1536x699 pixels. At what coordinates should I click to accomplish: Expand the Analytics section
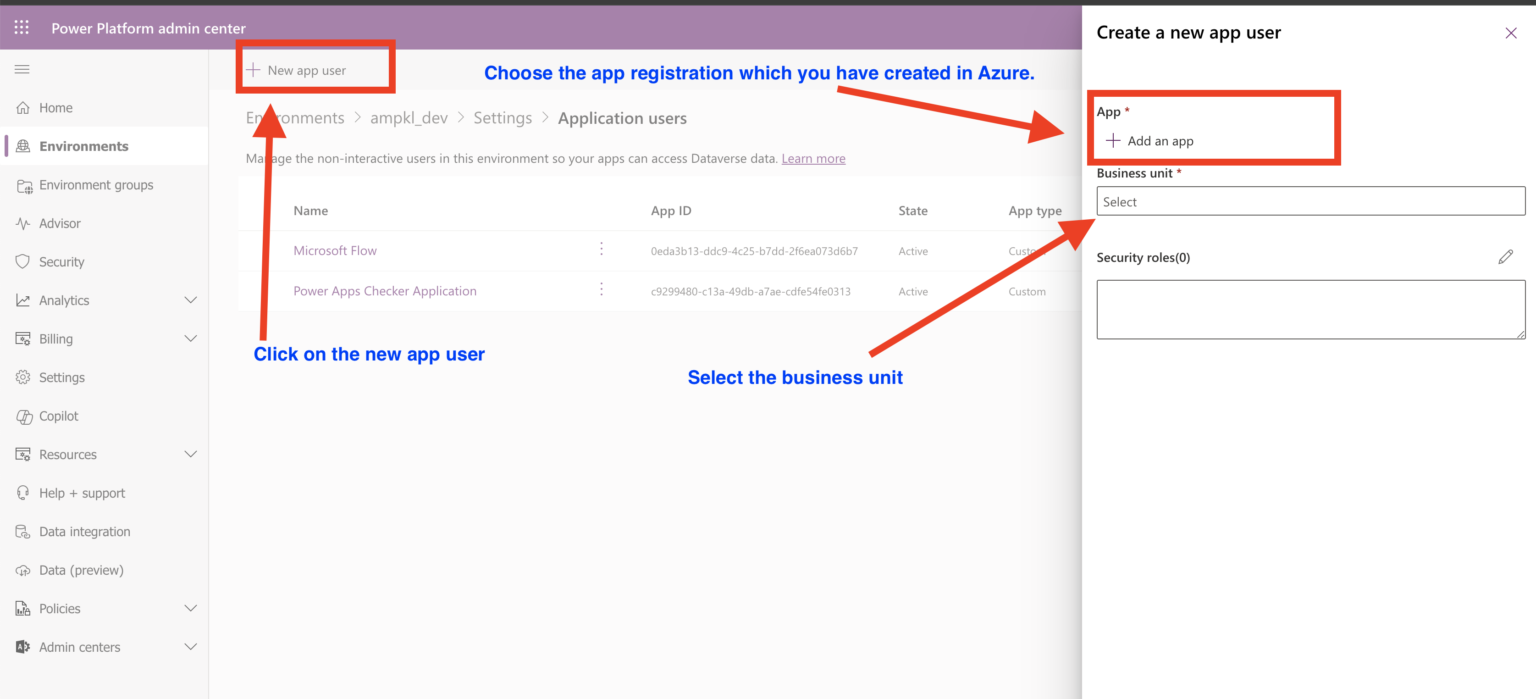[x=190, y=300]
